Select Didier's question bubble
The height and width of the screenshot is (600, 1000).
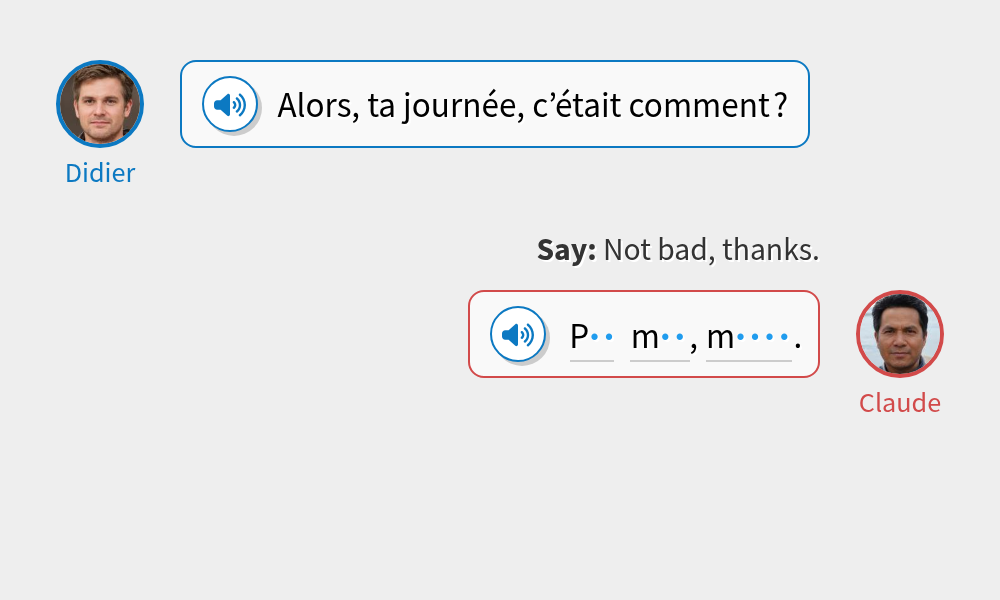point(494,103)
